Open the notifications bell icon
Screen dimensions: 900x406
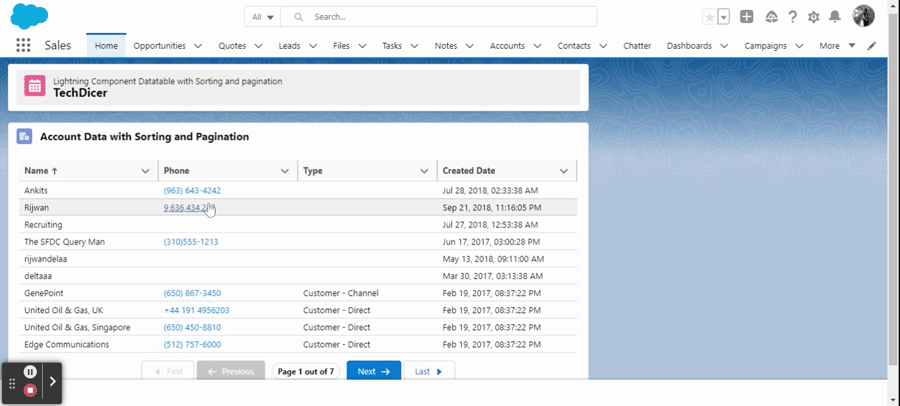tap(835, 17)
